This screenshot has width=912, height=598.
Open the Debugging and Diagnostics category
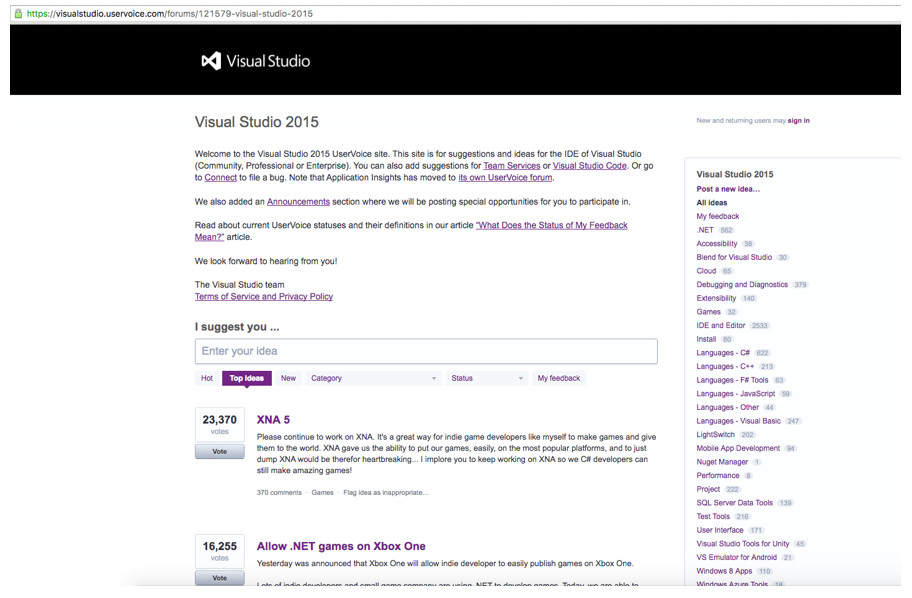click(744, 284)
